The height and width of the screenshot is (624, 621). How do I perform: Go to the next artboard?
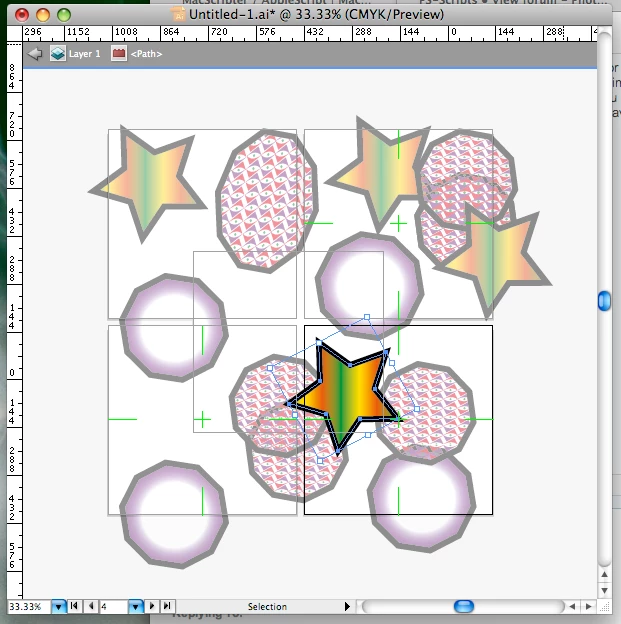151,606
